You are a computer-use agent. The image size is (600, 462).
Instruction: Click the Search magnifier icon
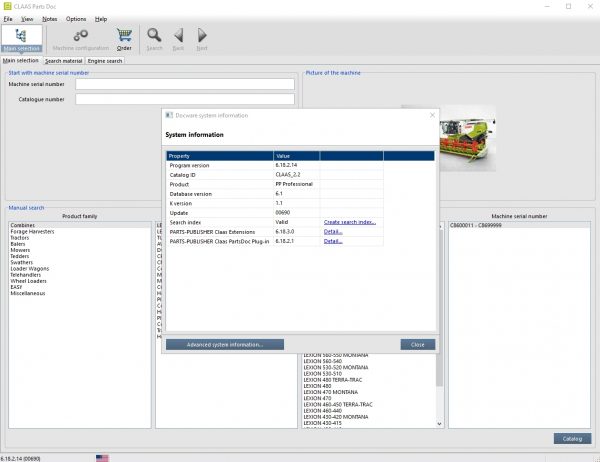tap(154, 38)
